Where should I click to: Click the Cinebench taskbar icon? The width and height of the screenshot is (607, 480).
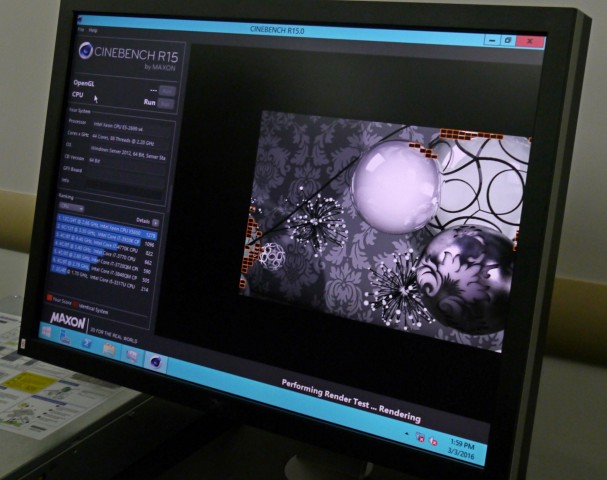click(156, 362)
